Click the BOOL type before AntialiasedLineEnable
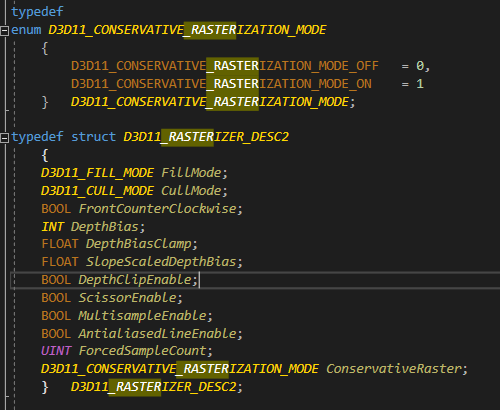The width and height of the screenshot is (500, 410). tap(56, 334)
